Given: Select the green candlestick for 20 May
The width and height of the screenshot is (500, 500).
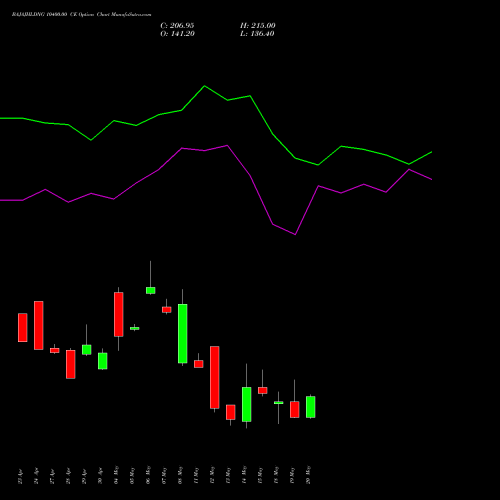Looking at the screenshot, I should pos(311,407).
